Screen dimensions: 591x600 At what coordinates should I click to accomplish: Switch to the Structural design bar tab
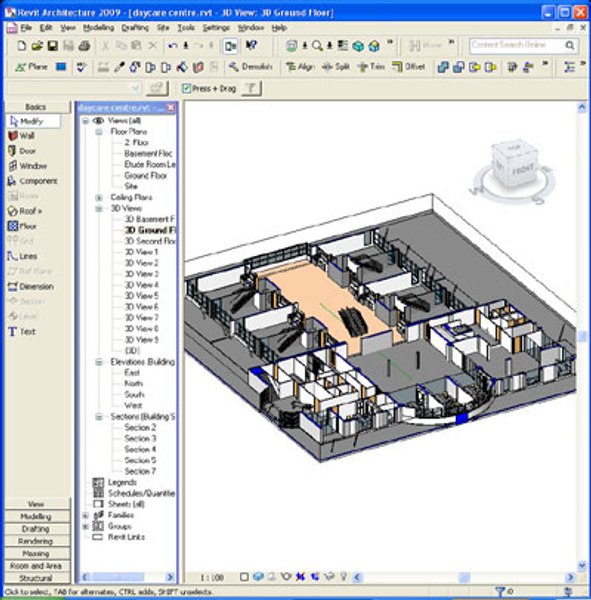36,578
